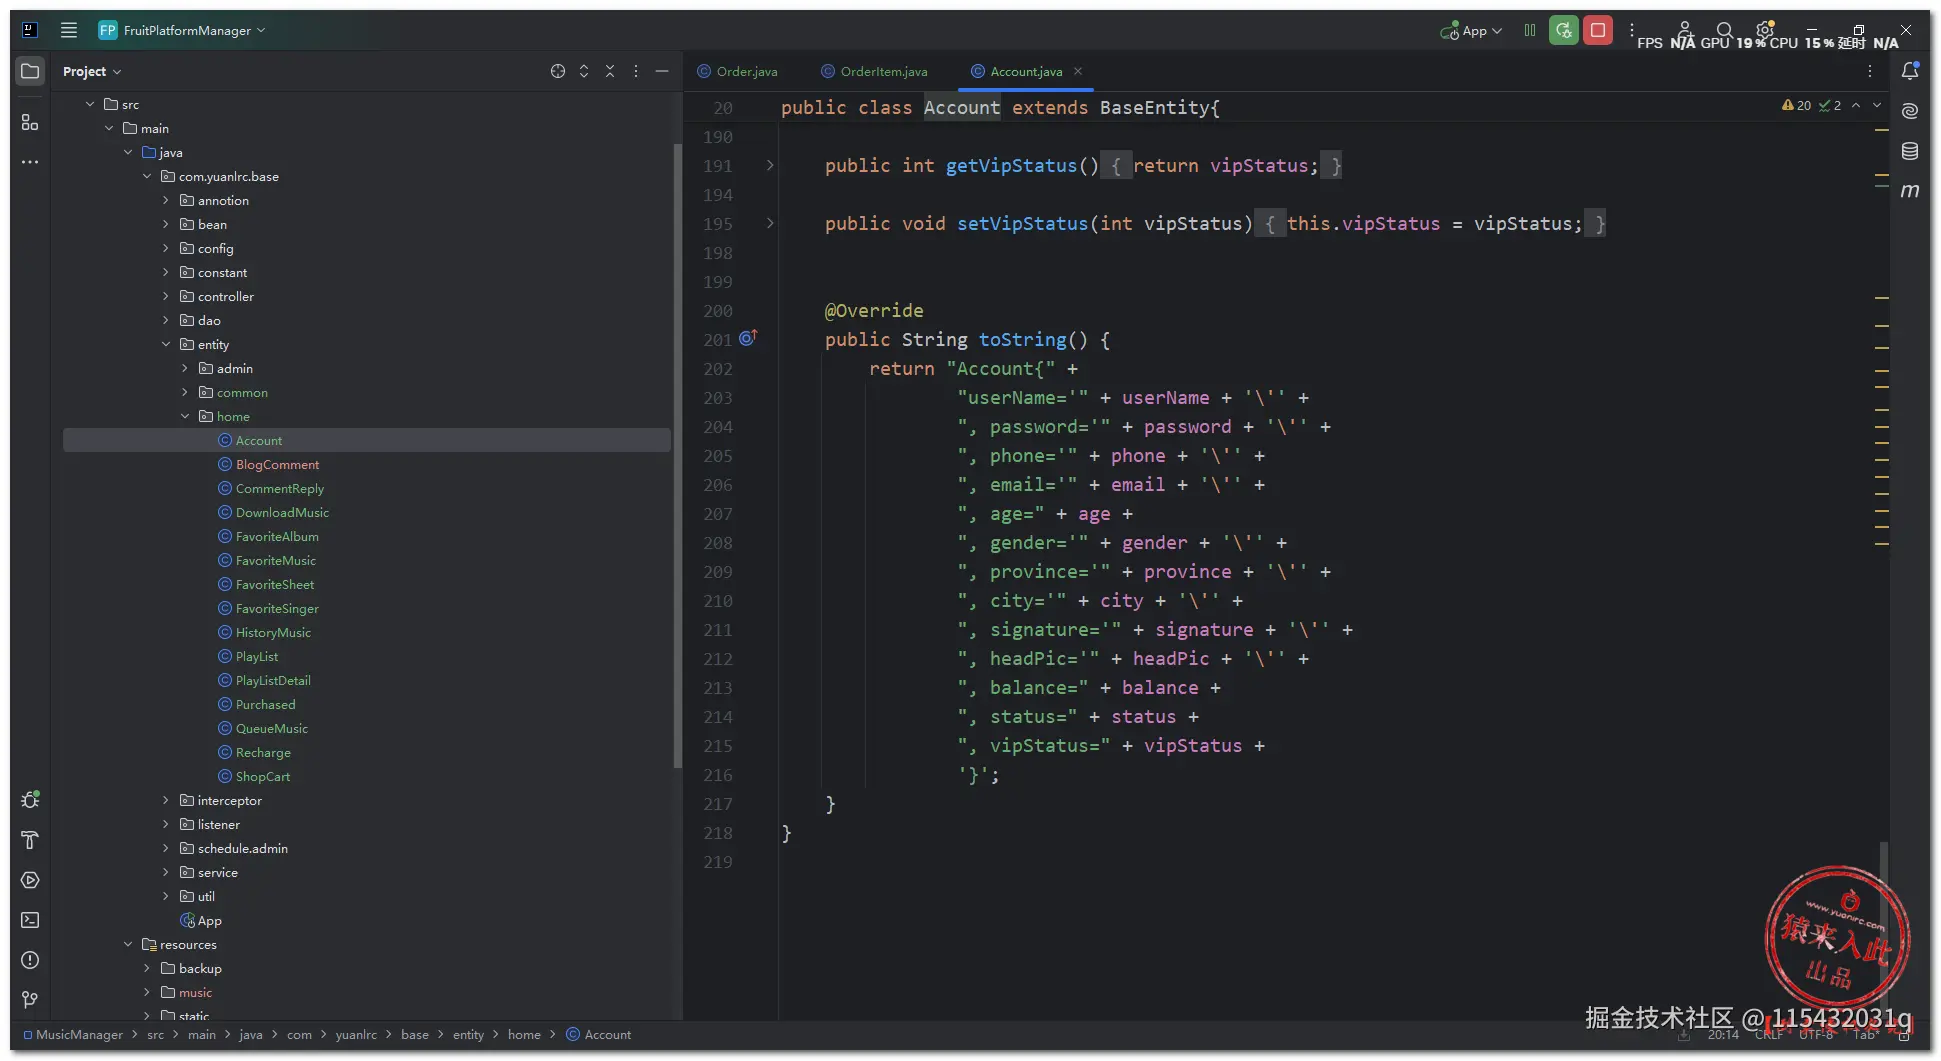
Task: Rerun the App configuration
Action: tap(1564, 30)
